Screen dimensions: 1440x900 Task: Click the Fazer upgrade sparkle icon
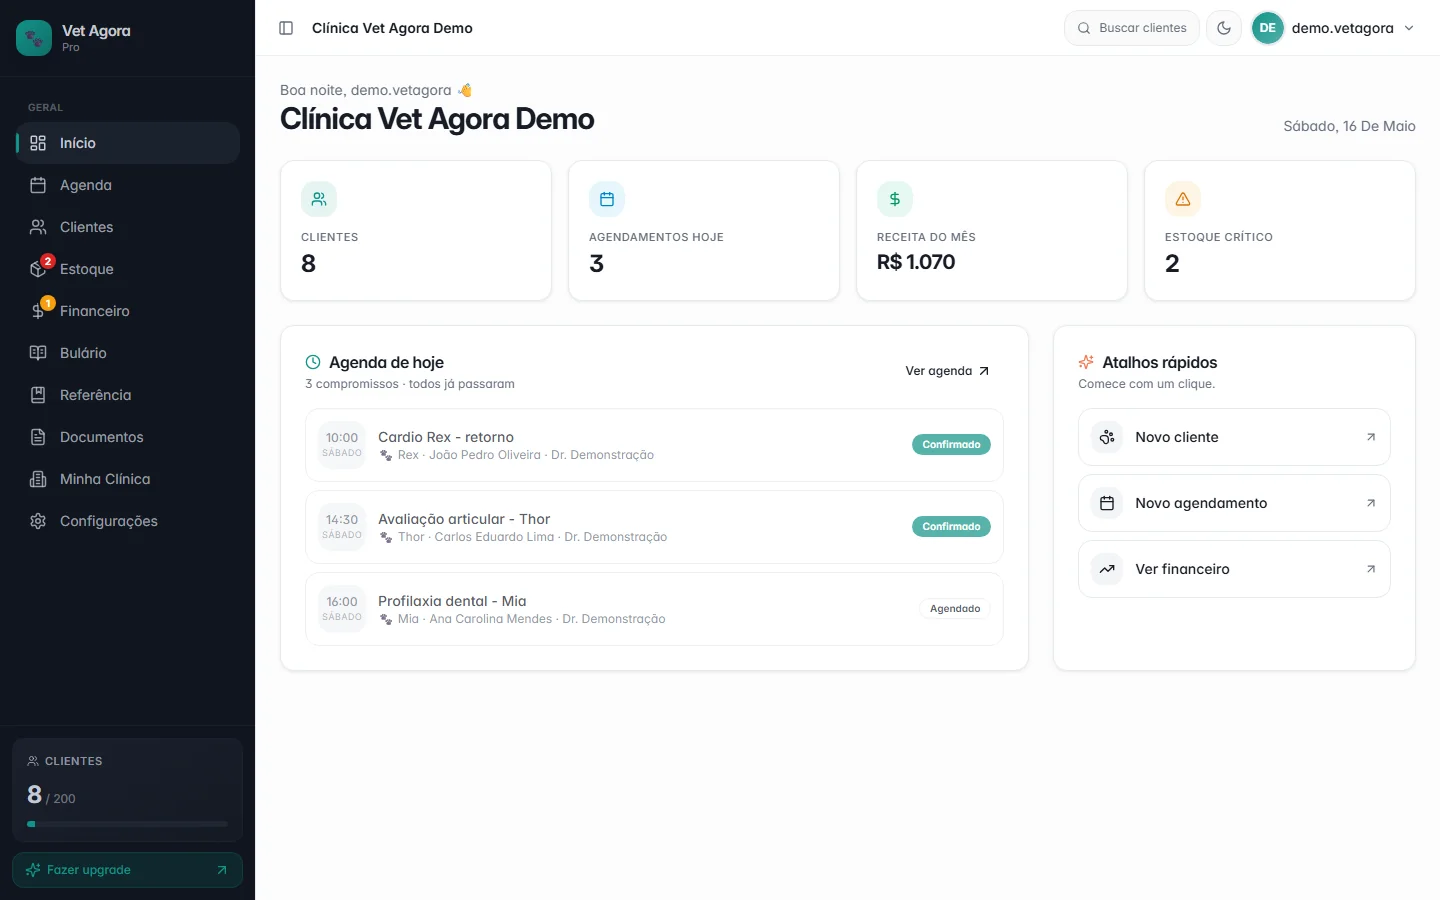(x=33, y=870)
